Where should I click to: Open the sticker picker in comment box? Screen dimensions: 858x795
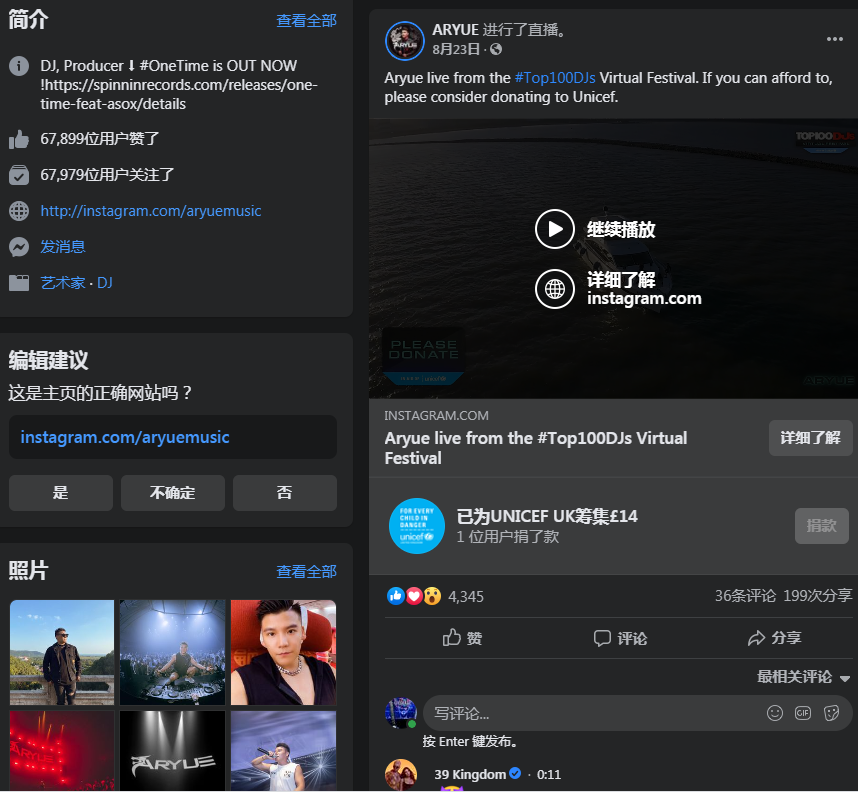click(x=831, y=713)
